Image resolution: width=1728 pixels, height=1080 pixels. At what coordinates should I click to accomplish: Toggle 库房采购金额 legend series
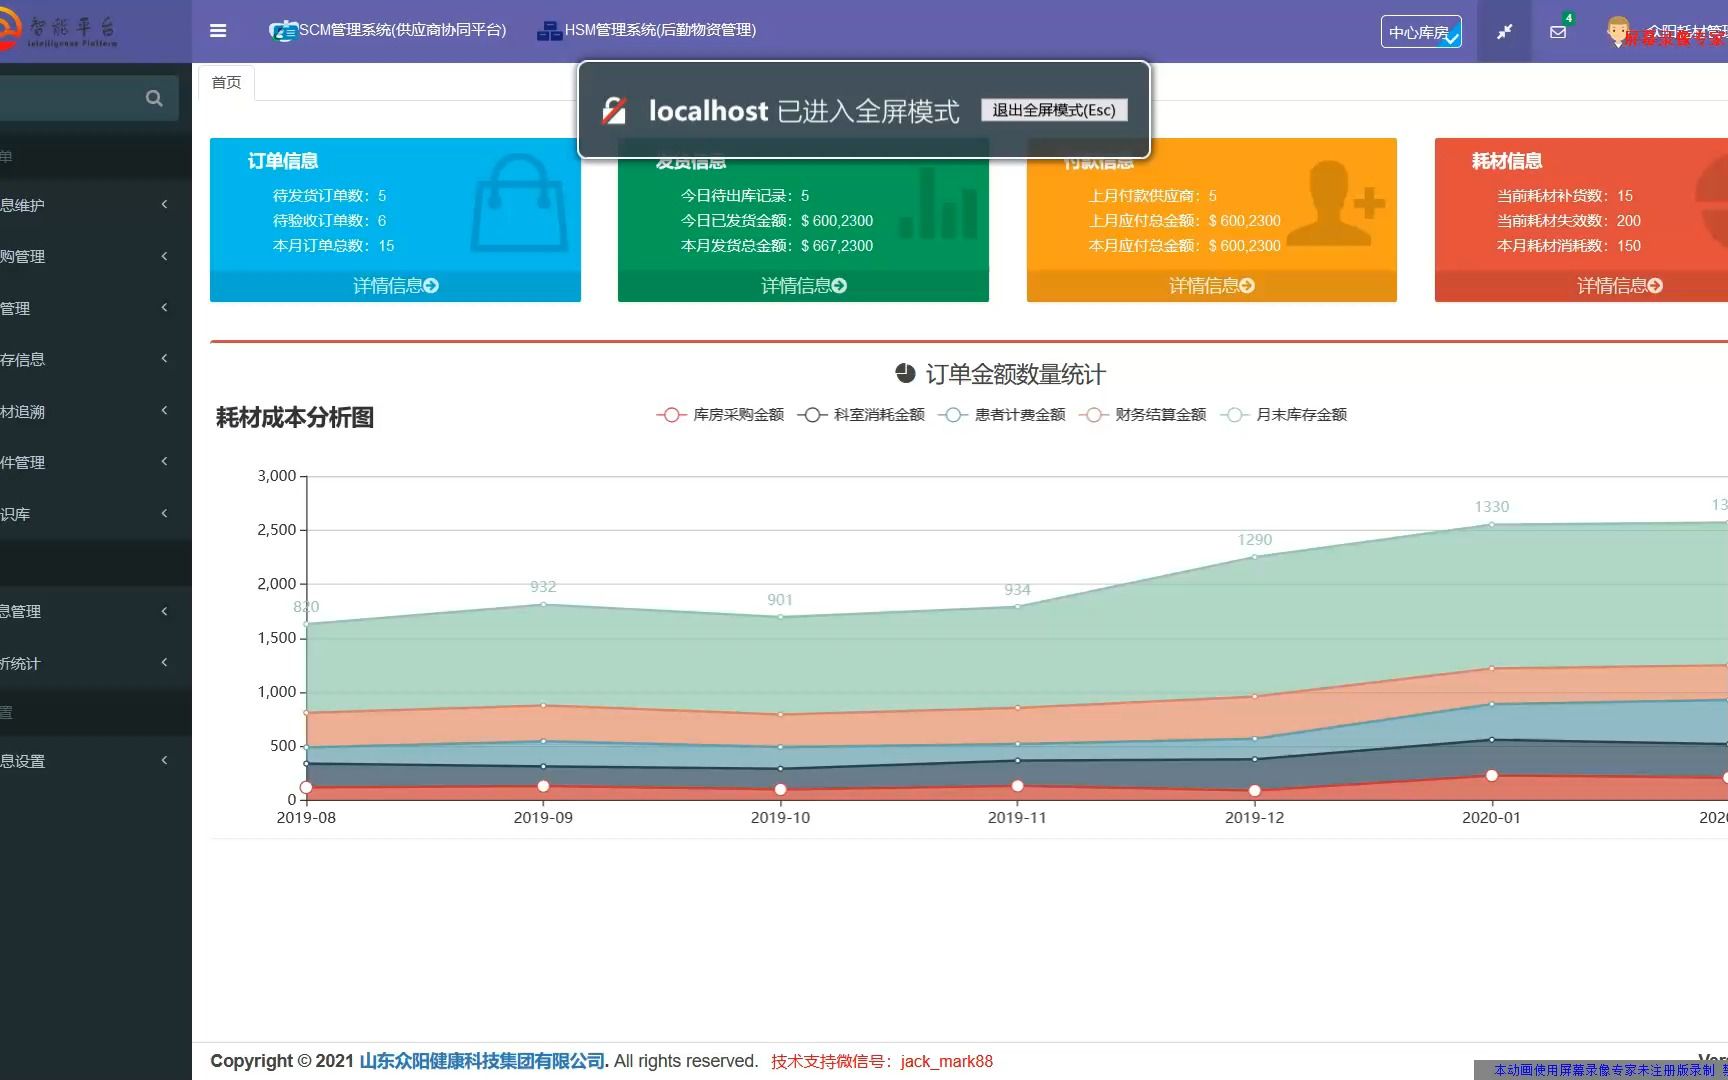click(x=720, y=415)
